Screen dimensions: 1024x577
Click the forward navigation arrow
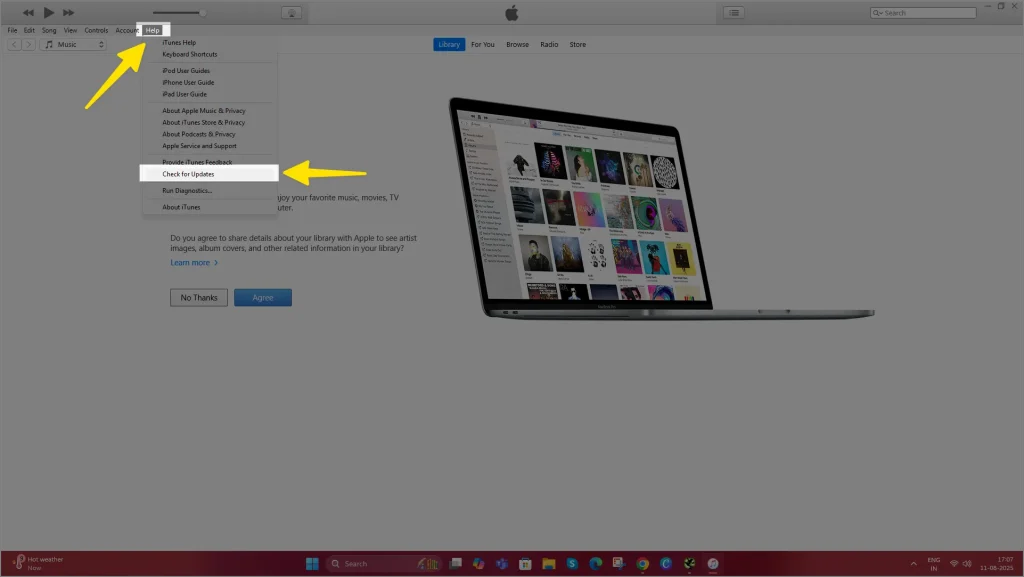pyautogui.click(x=28, y=45)
